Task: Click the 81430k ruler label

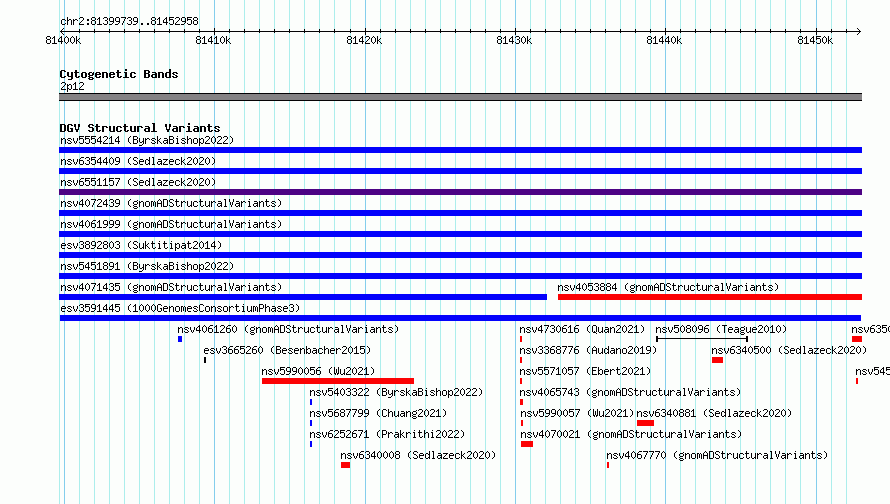Action: point(514,40)
